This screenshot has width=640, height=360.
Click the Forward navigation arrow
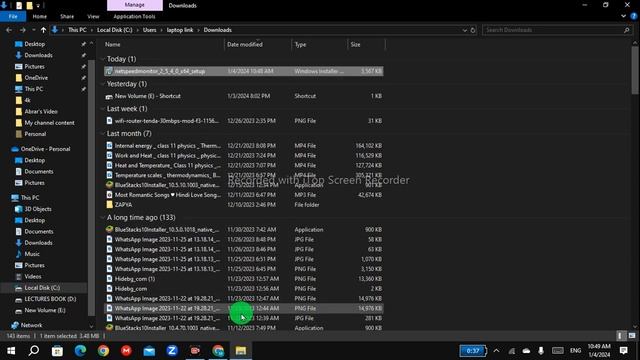(22, 30)
